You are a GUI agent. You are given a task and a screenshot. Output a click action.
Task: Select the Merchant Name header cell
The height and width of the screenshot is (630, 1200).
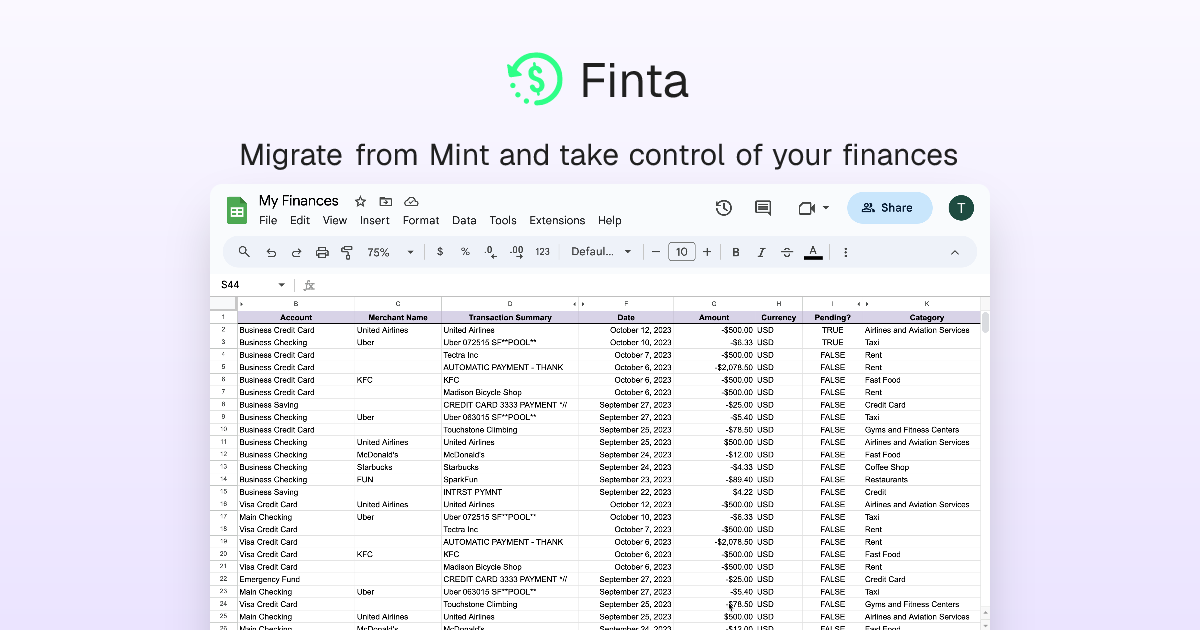click(x=398, y=317)
